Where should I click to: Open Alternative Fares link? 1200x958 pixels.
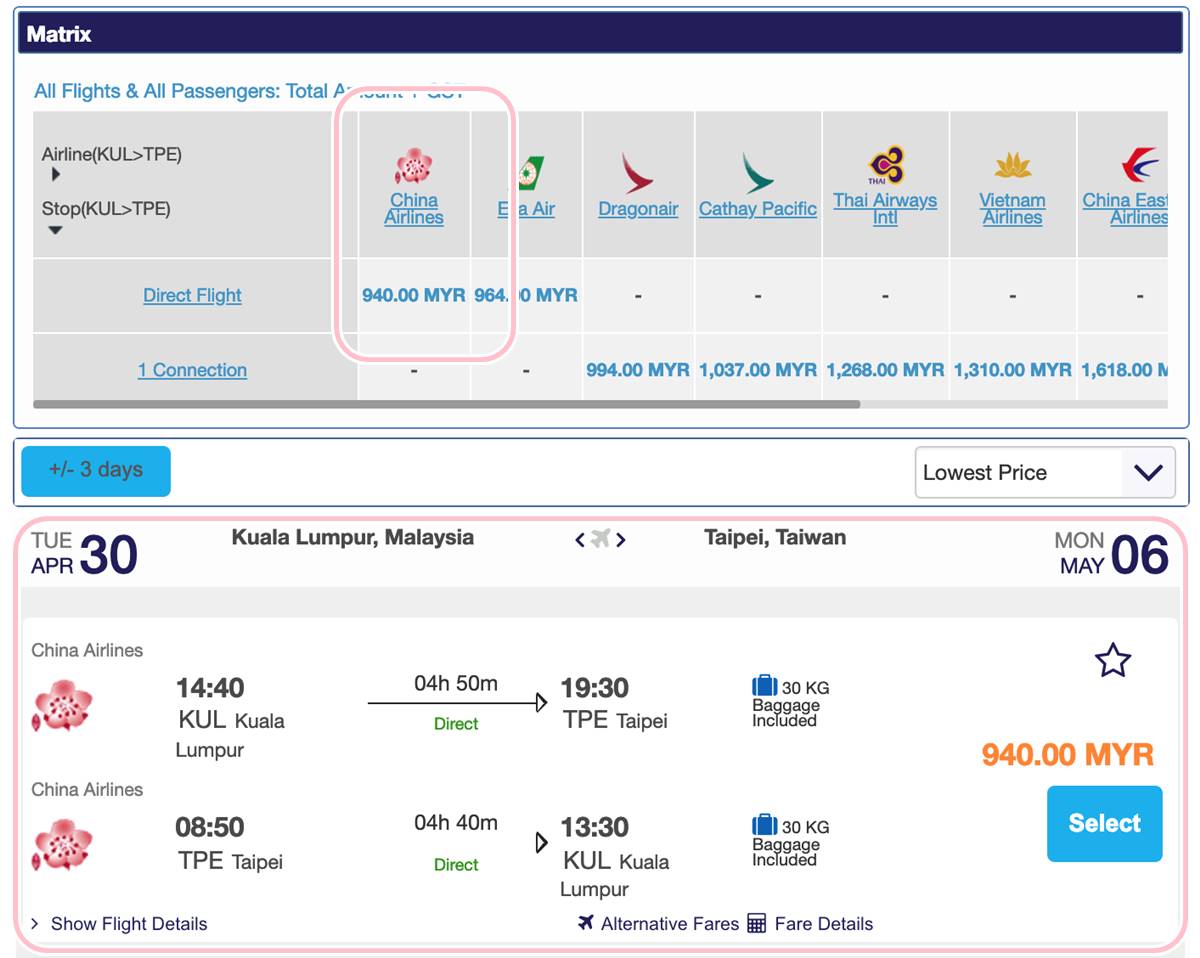pyautogui.click(x=669, y=924)
